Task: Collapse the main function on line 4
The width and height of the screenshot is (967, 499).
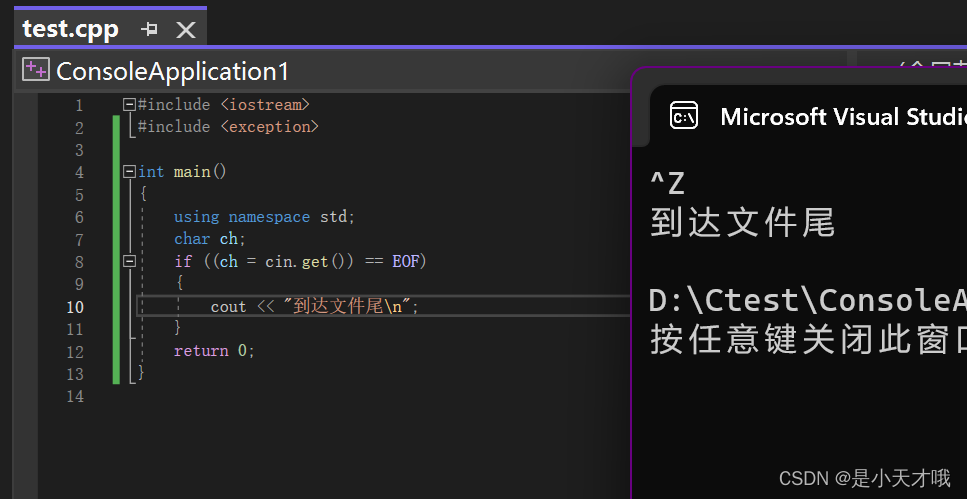Action: pos(129,171)
